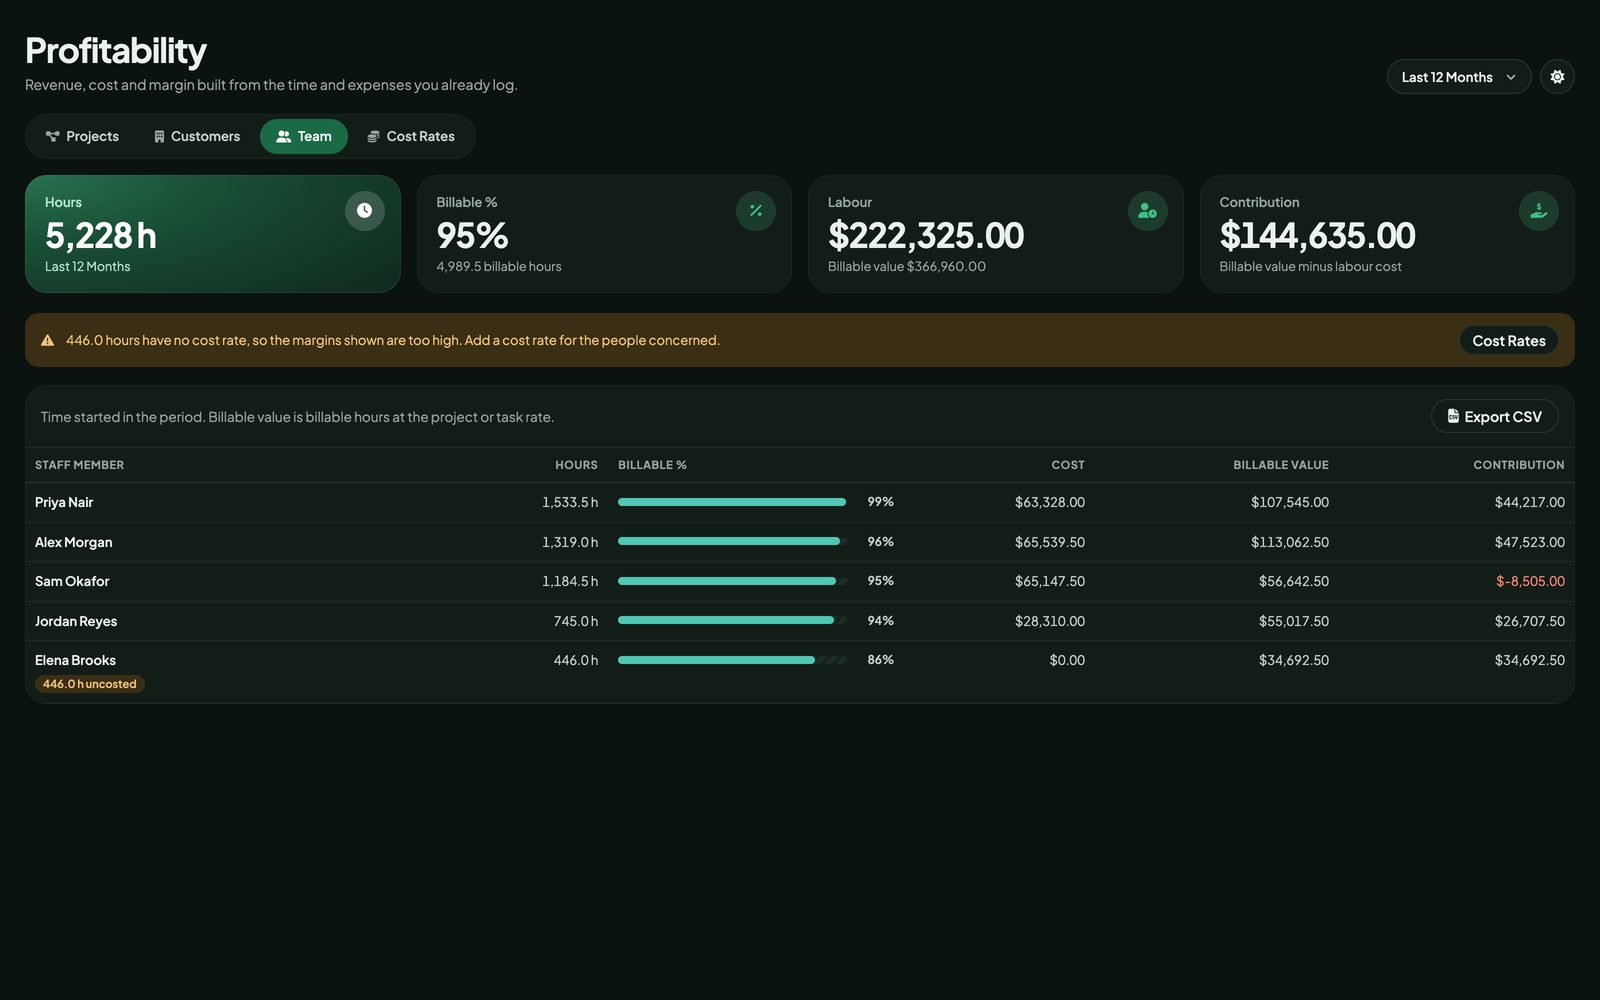This screenshot has width=1600, height=1000.
Task: Click Alex Morgan's 96% billable bar
Action: pos(733,541)
